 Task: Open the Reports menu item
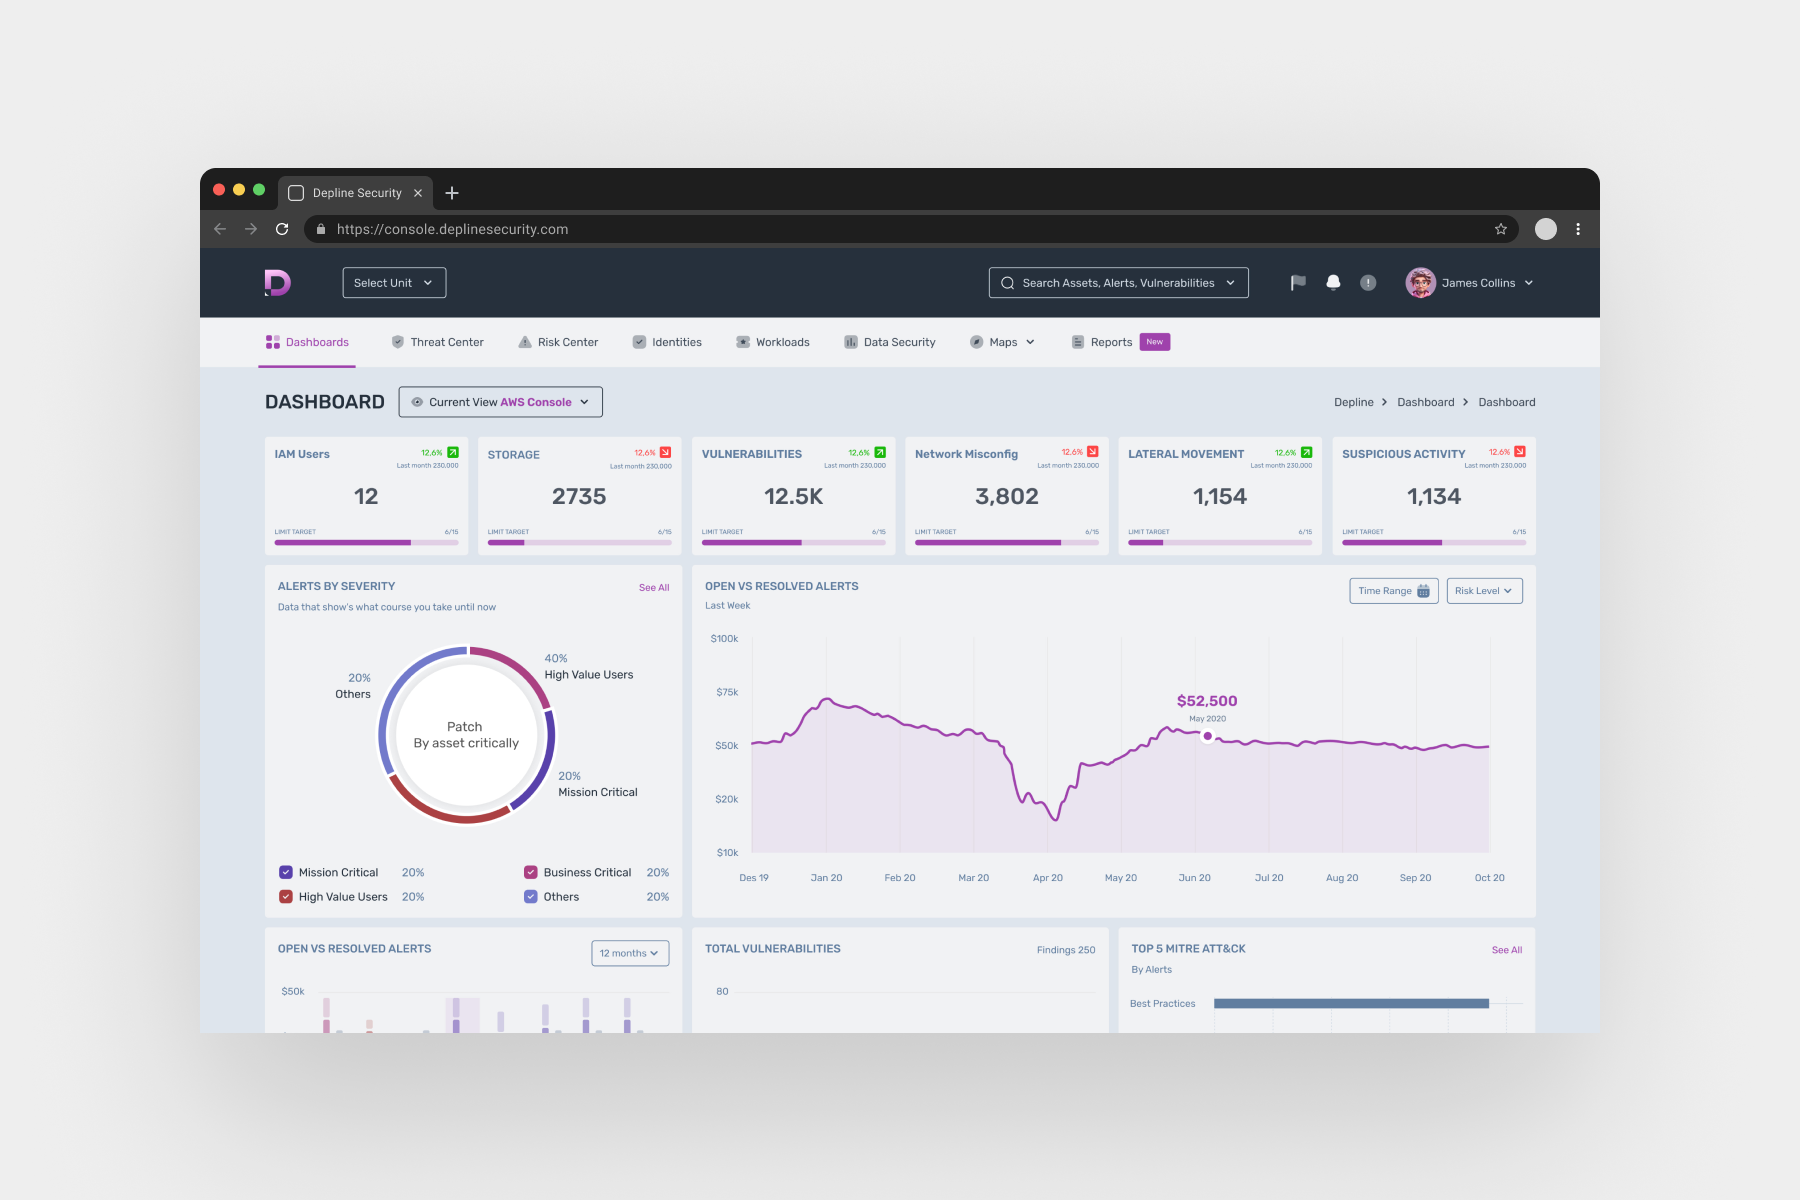[1110, 342]
